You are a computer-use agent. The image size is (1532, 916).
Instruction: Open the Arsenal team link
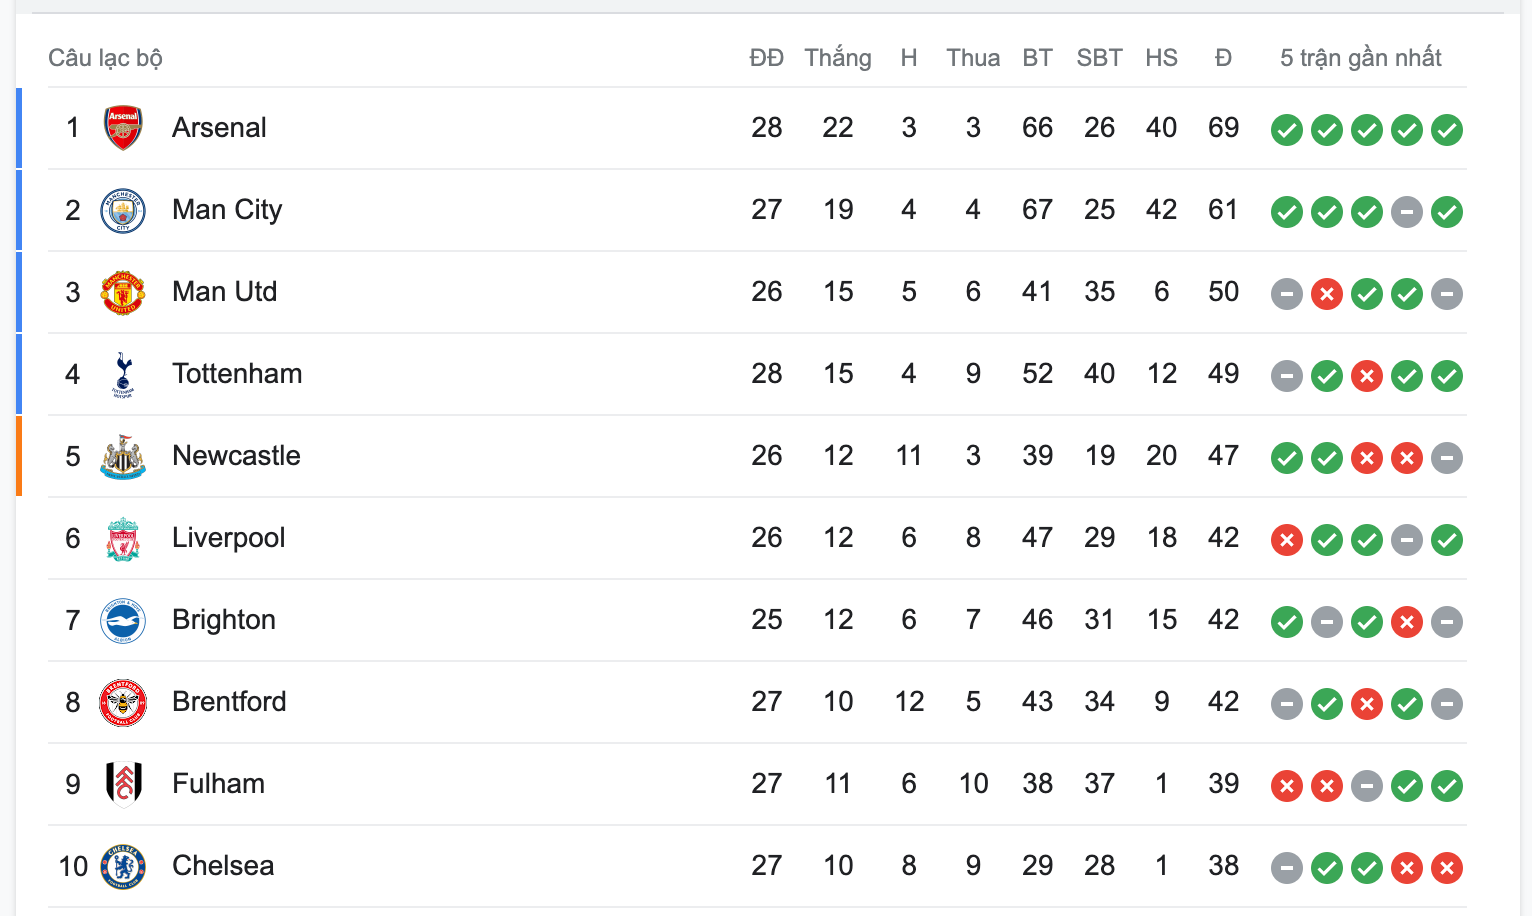(x=219, y=128)
